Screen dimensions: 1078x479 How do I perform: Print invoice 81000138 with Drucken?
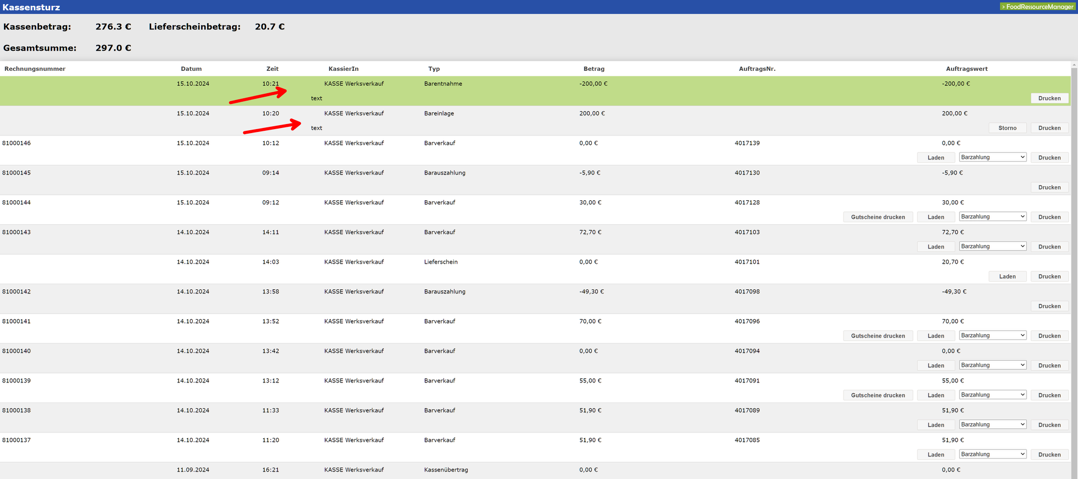click(1049, 425)
